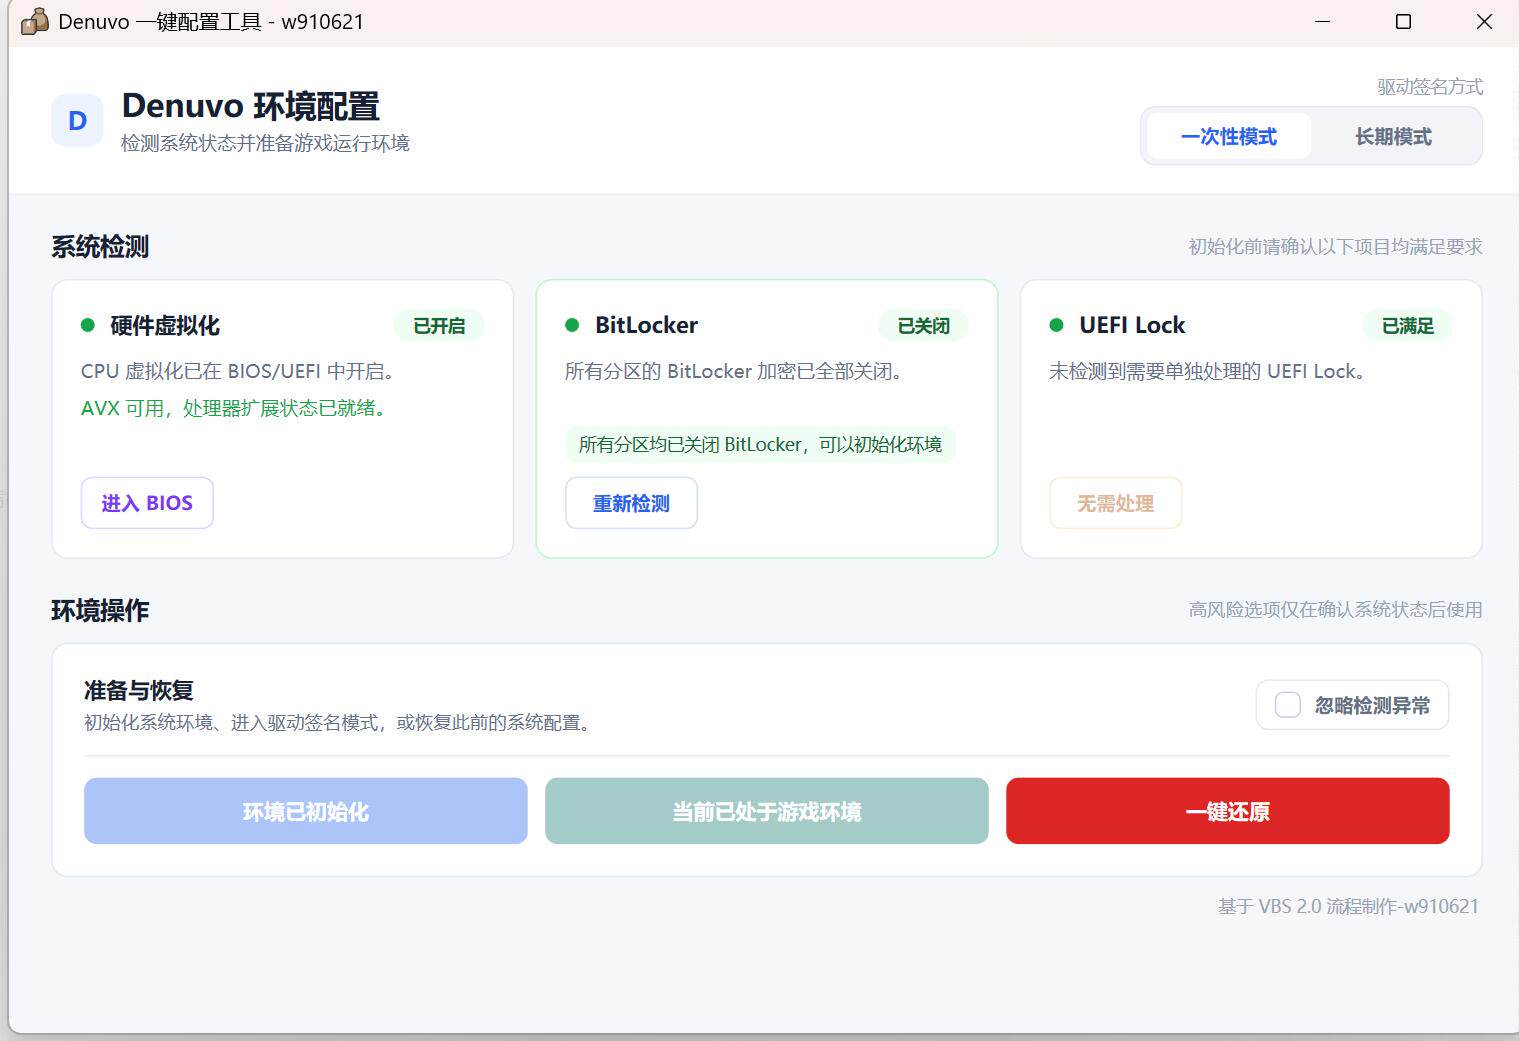Click the 所有分区均已关闭 BitLocker notice
The height and width of the screenshot is (1041, 1519).
(x=760, y=444)
